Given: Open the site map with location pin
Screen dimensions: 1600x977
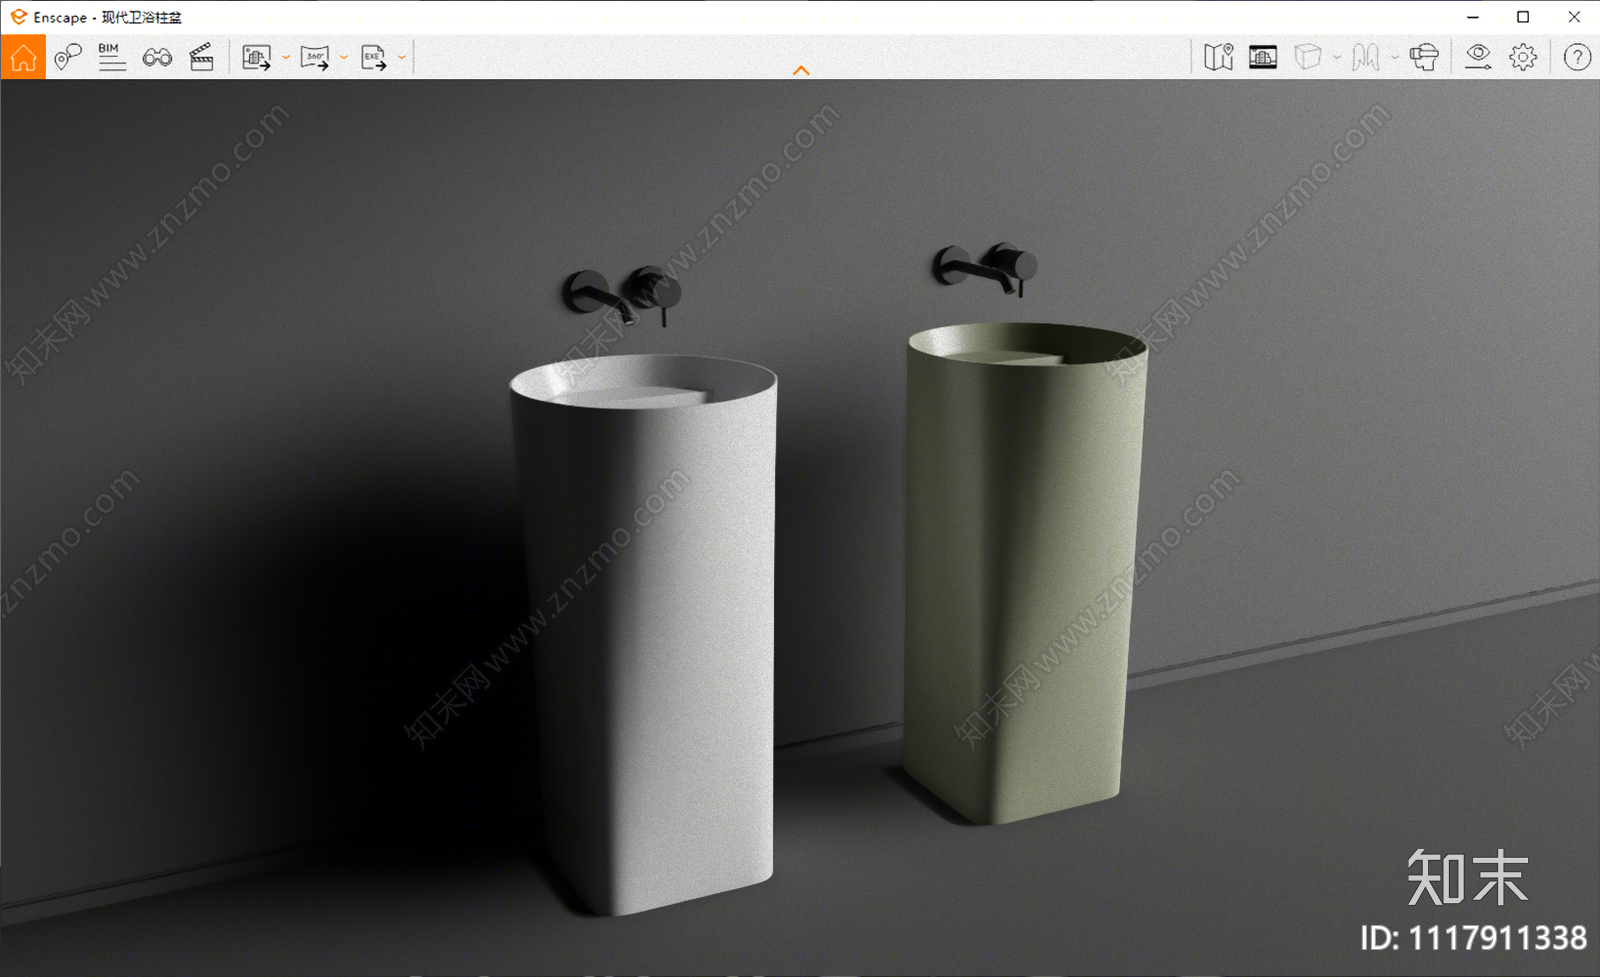Looking at the screenshot, I should click(1219, 57).
